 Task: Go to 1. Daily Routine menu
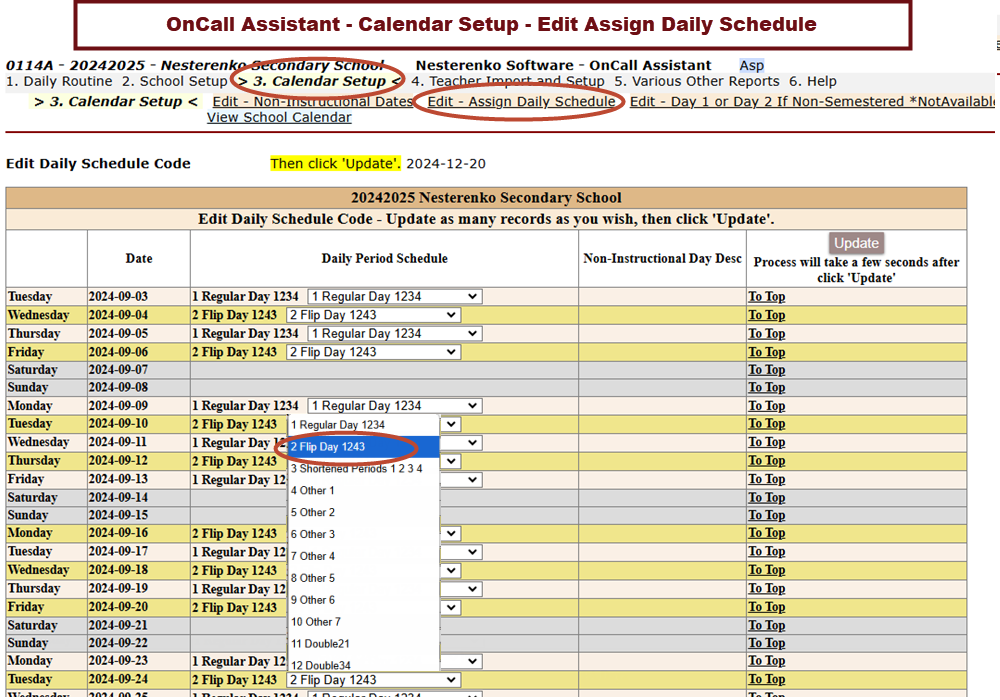tap(59, 82)
